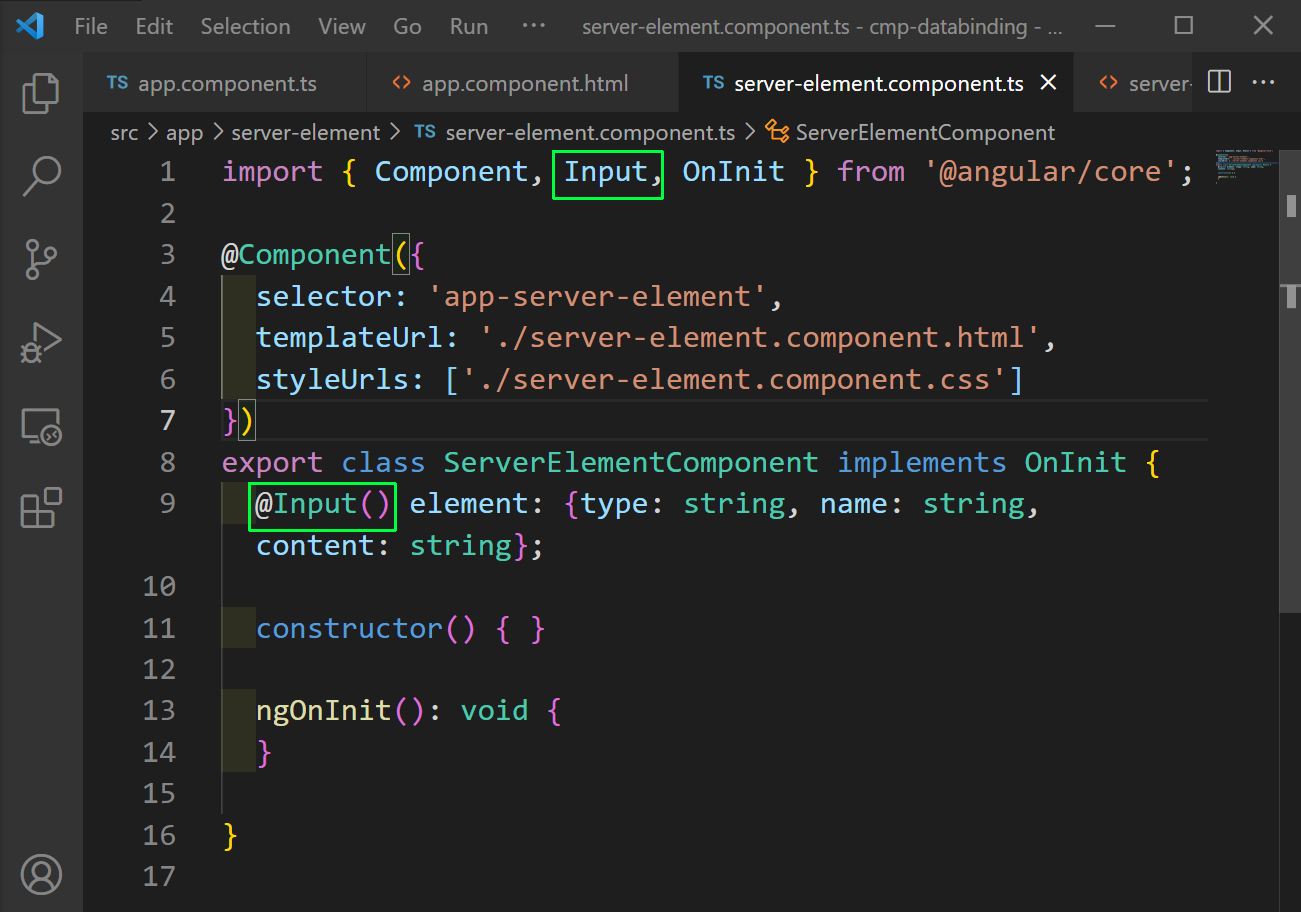Click the 'constructor' keyword
This screenshot has height=912, width=1301.
[x=349, y=629]
